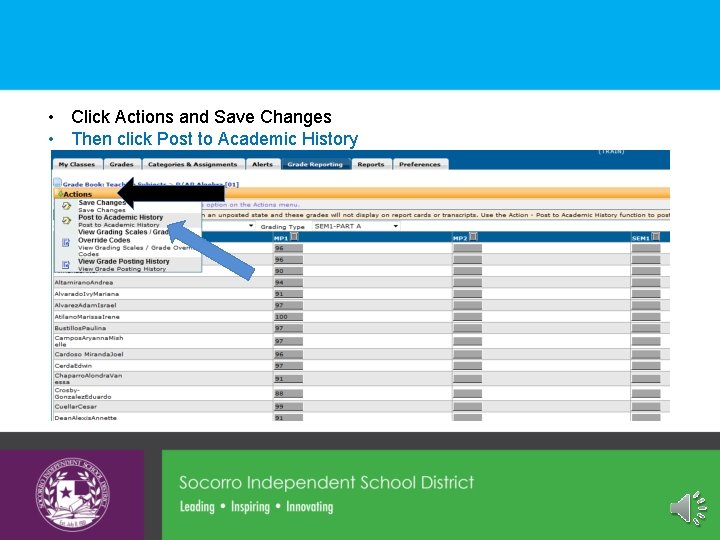Image resolution: width=720 pixels, height=540 pixels.
Task: Select Post to Academic History menu entry
Action: 121,220
